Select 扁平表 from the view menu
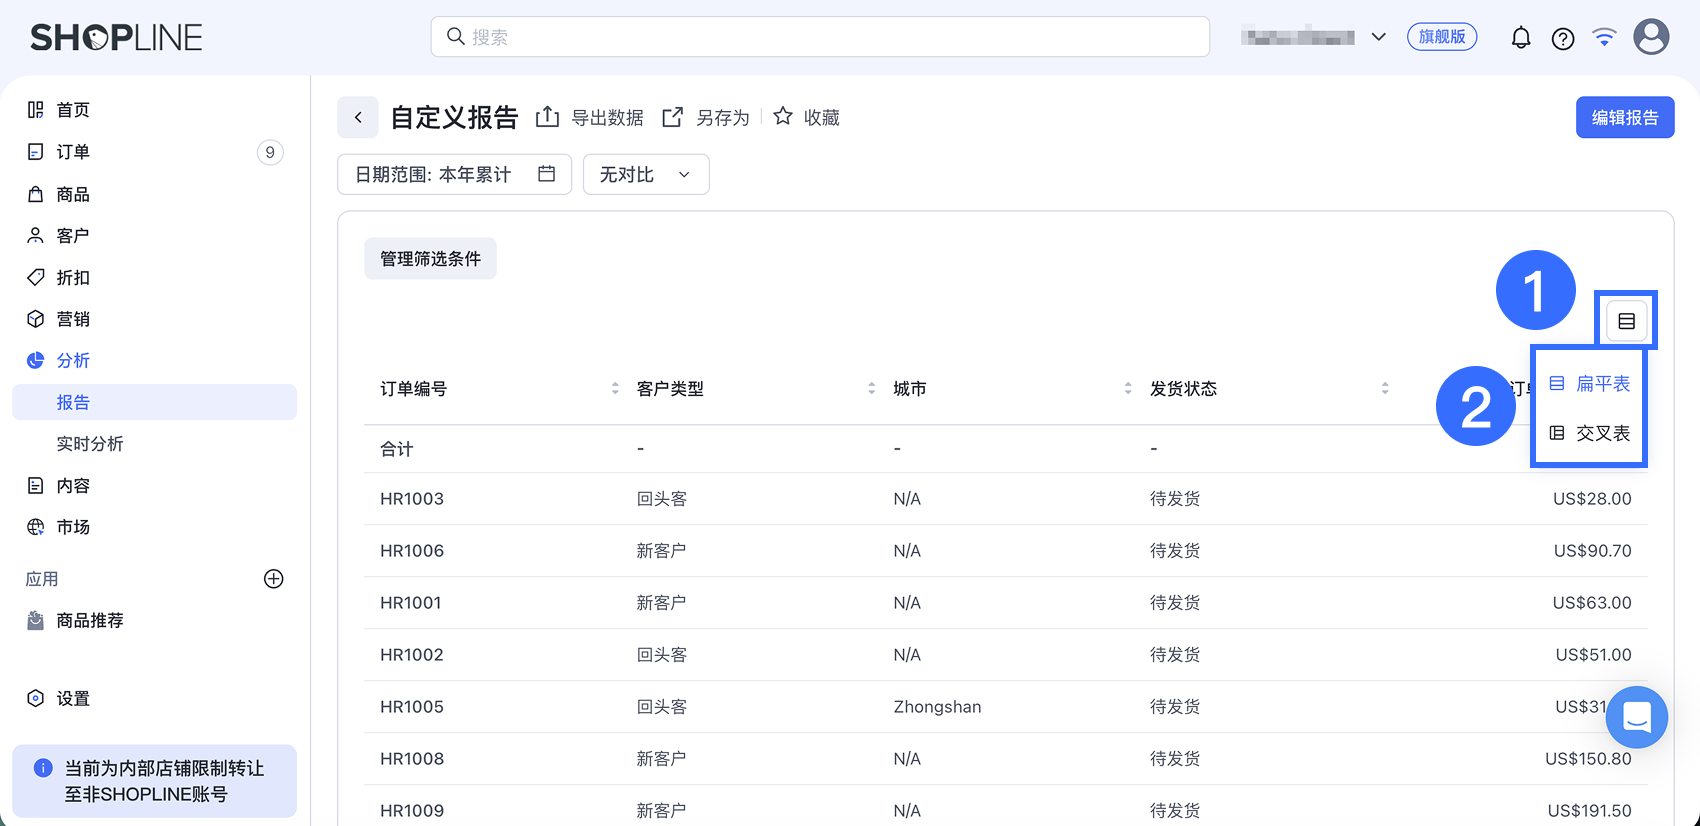The height and width of the screenshot is (826, 1700). point(1589,384)
